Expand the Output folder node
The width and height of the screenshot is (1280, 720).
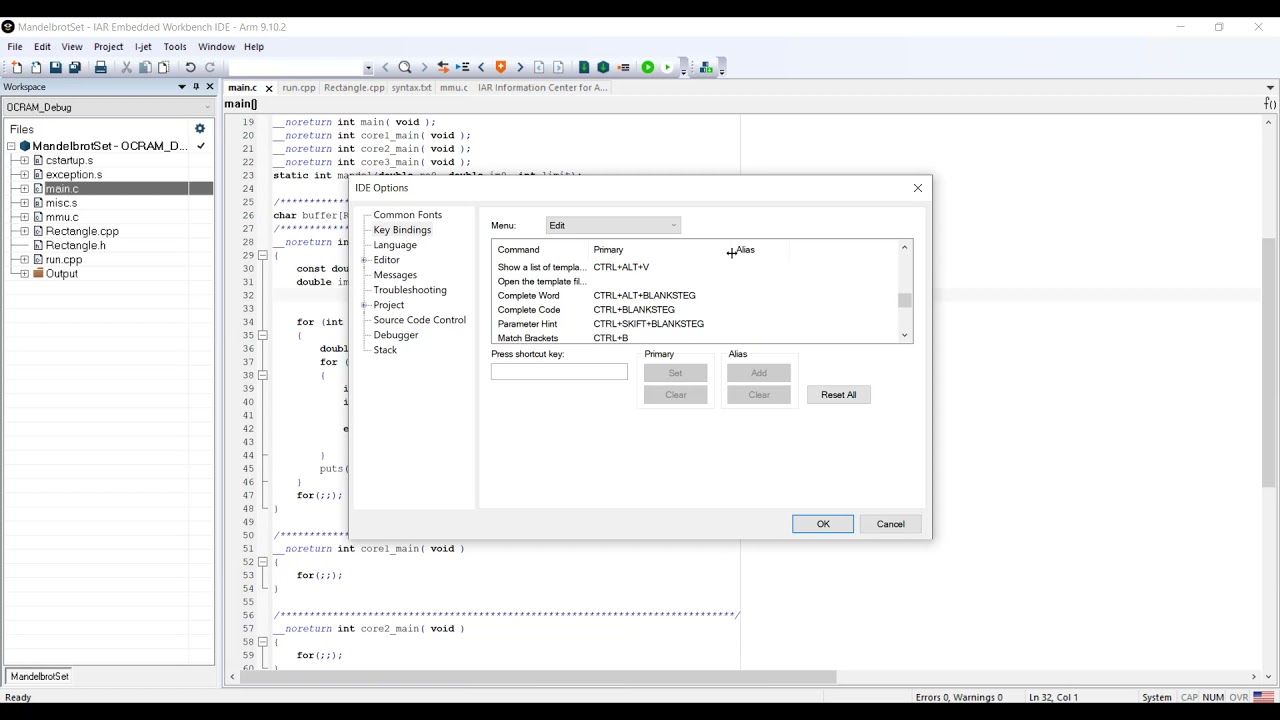coord(24,274)
